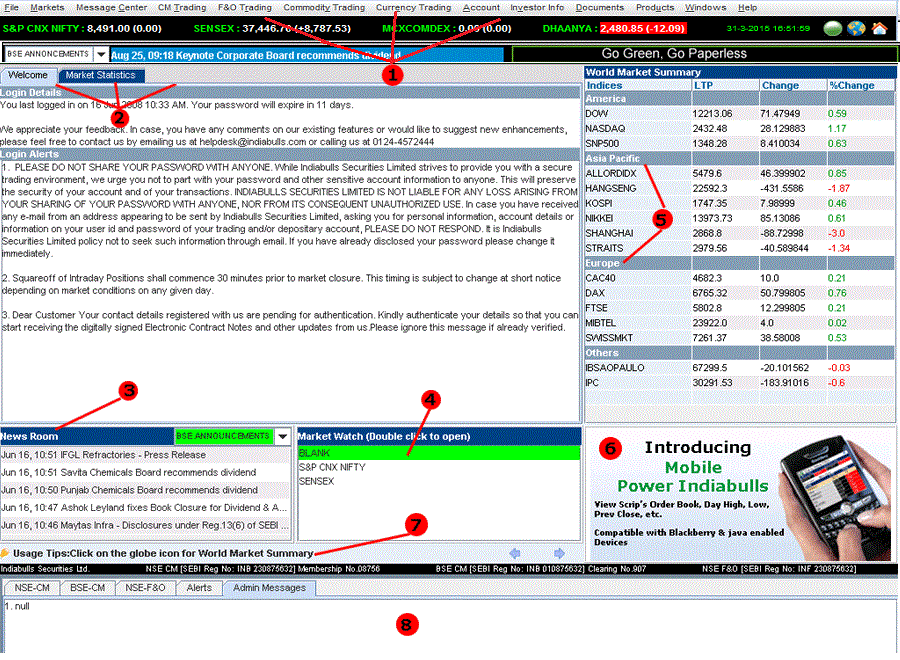Switch to the Market Statistics tab
900x660 pixels.
coord(101,75)
